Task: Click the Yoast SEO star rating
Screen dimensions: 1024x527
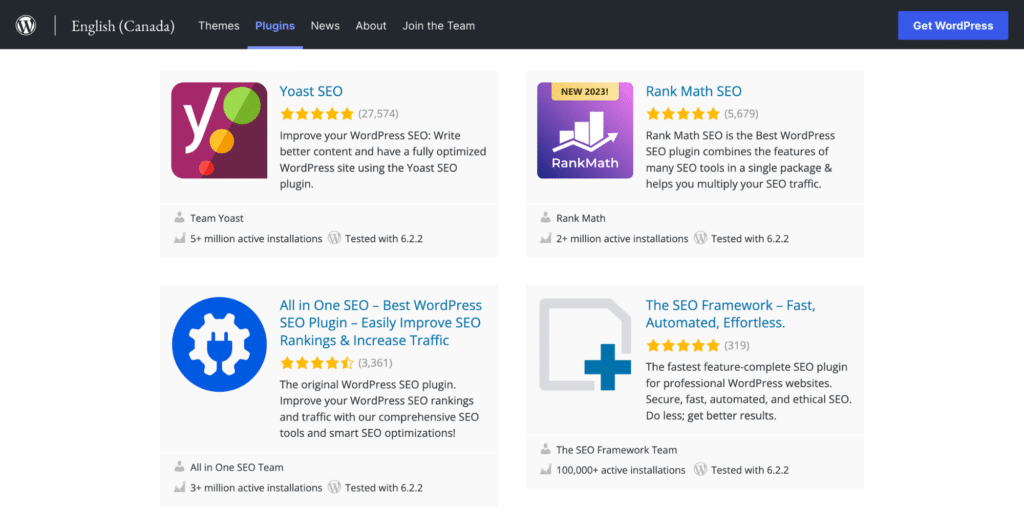Action: pyautogui.click(x=317, y=114)
